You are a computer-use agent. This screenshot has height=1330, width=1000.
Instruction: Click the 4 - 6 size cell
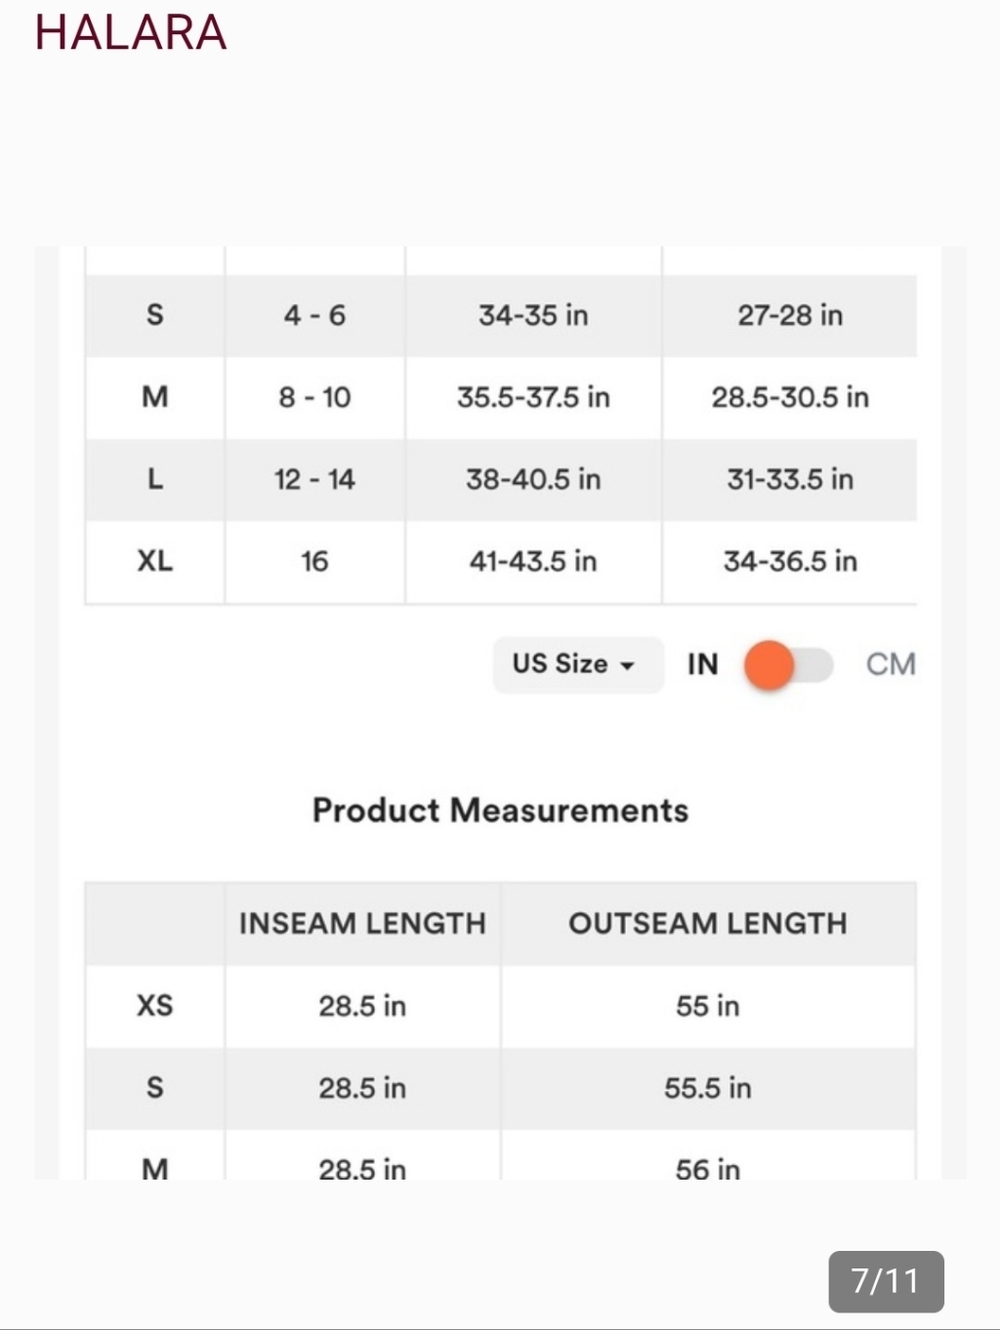(x=315, y=315)
